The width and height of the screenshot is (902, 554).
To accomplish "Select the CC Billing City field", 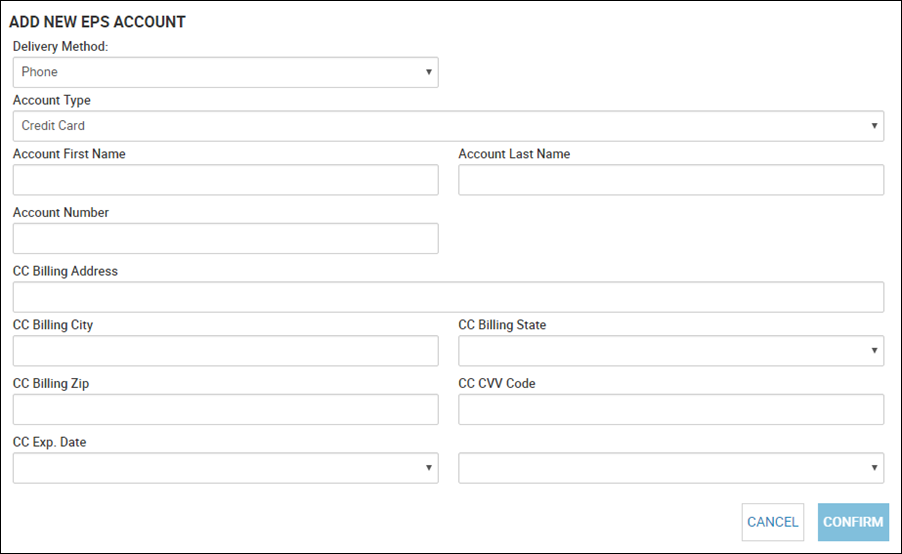I will (x=226, y=351).
